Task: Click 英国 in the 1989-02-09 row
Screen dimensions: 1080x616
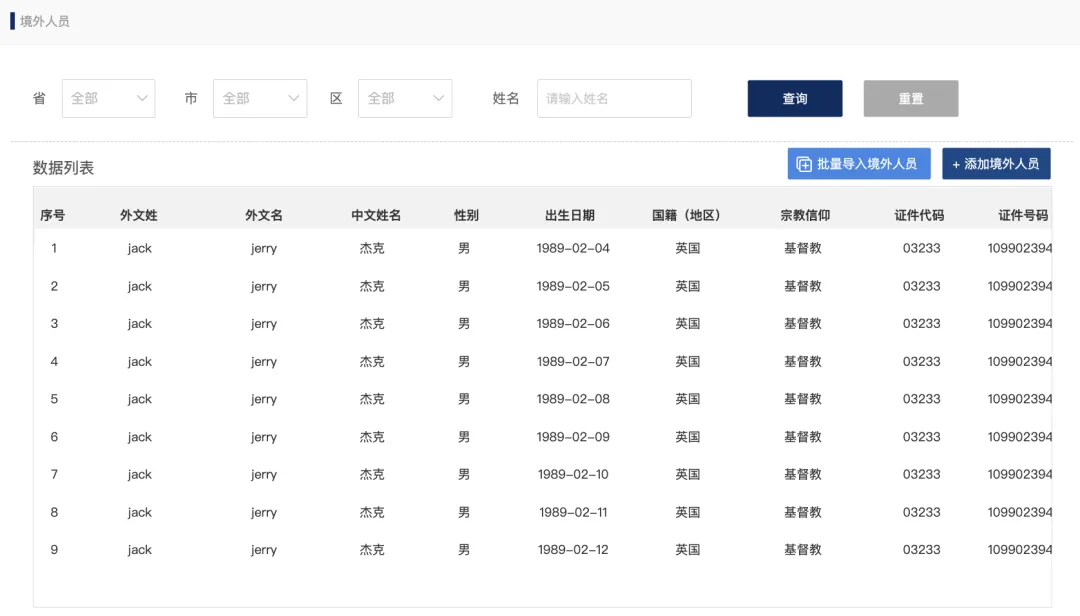Action: pyautogui.click(x=687, y=437)
